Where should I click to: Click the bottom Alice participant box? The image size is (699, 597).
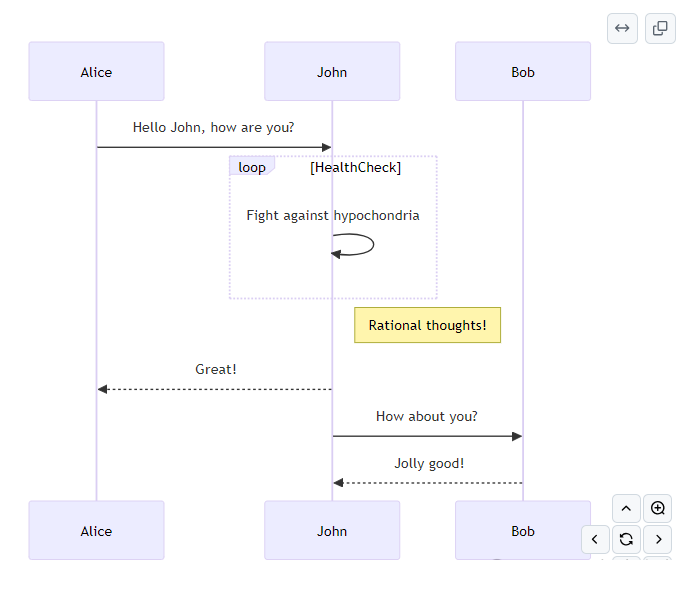96,530
